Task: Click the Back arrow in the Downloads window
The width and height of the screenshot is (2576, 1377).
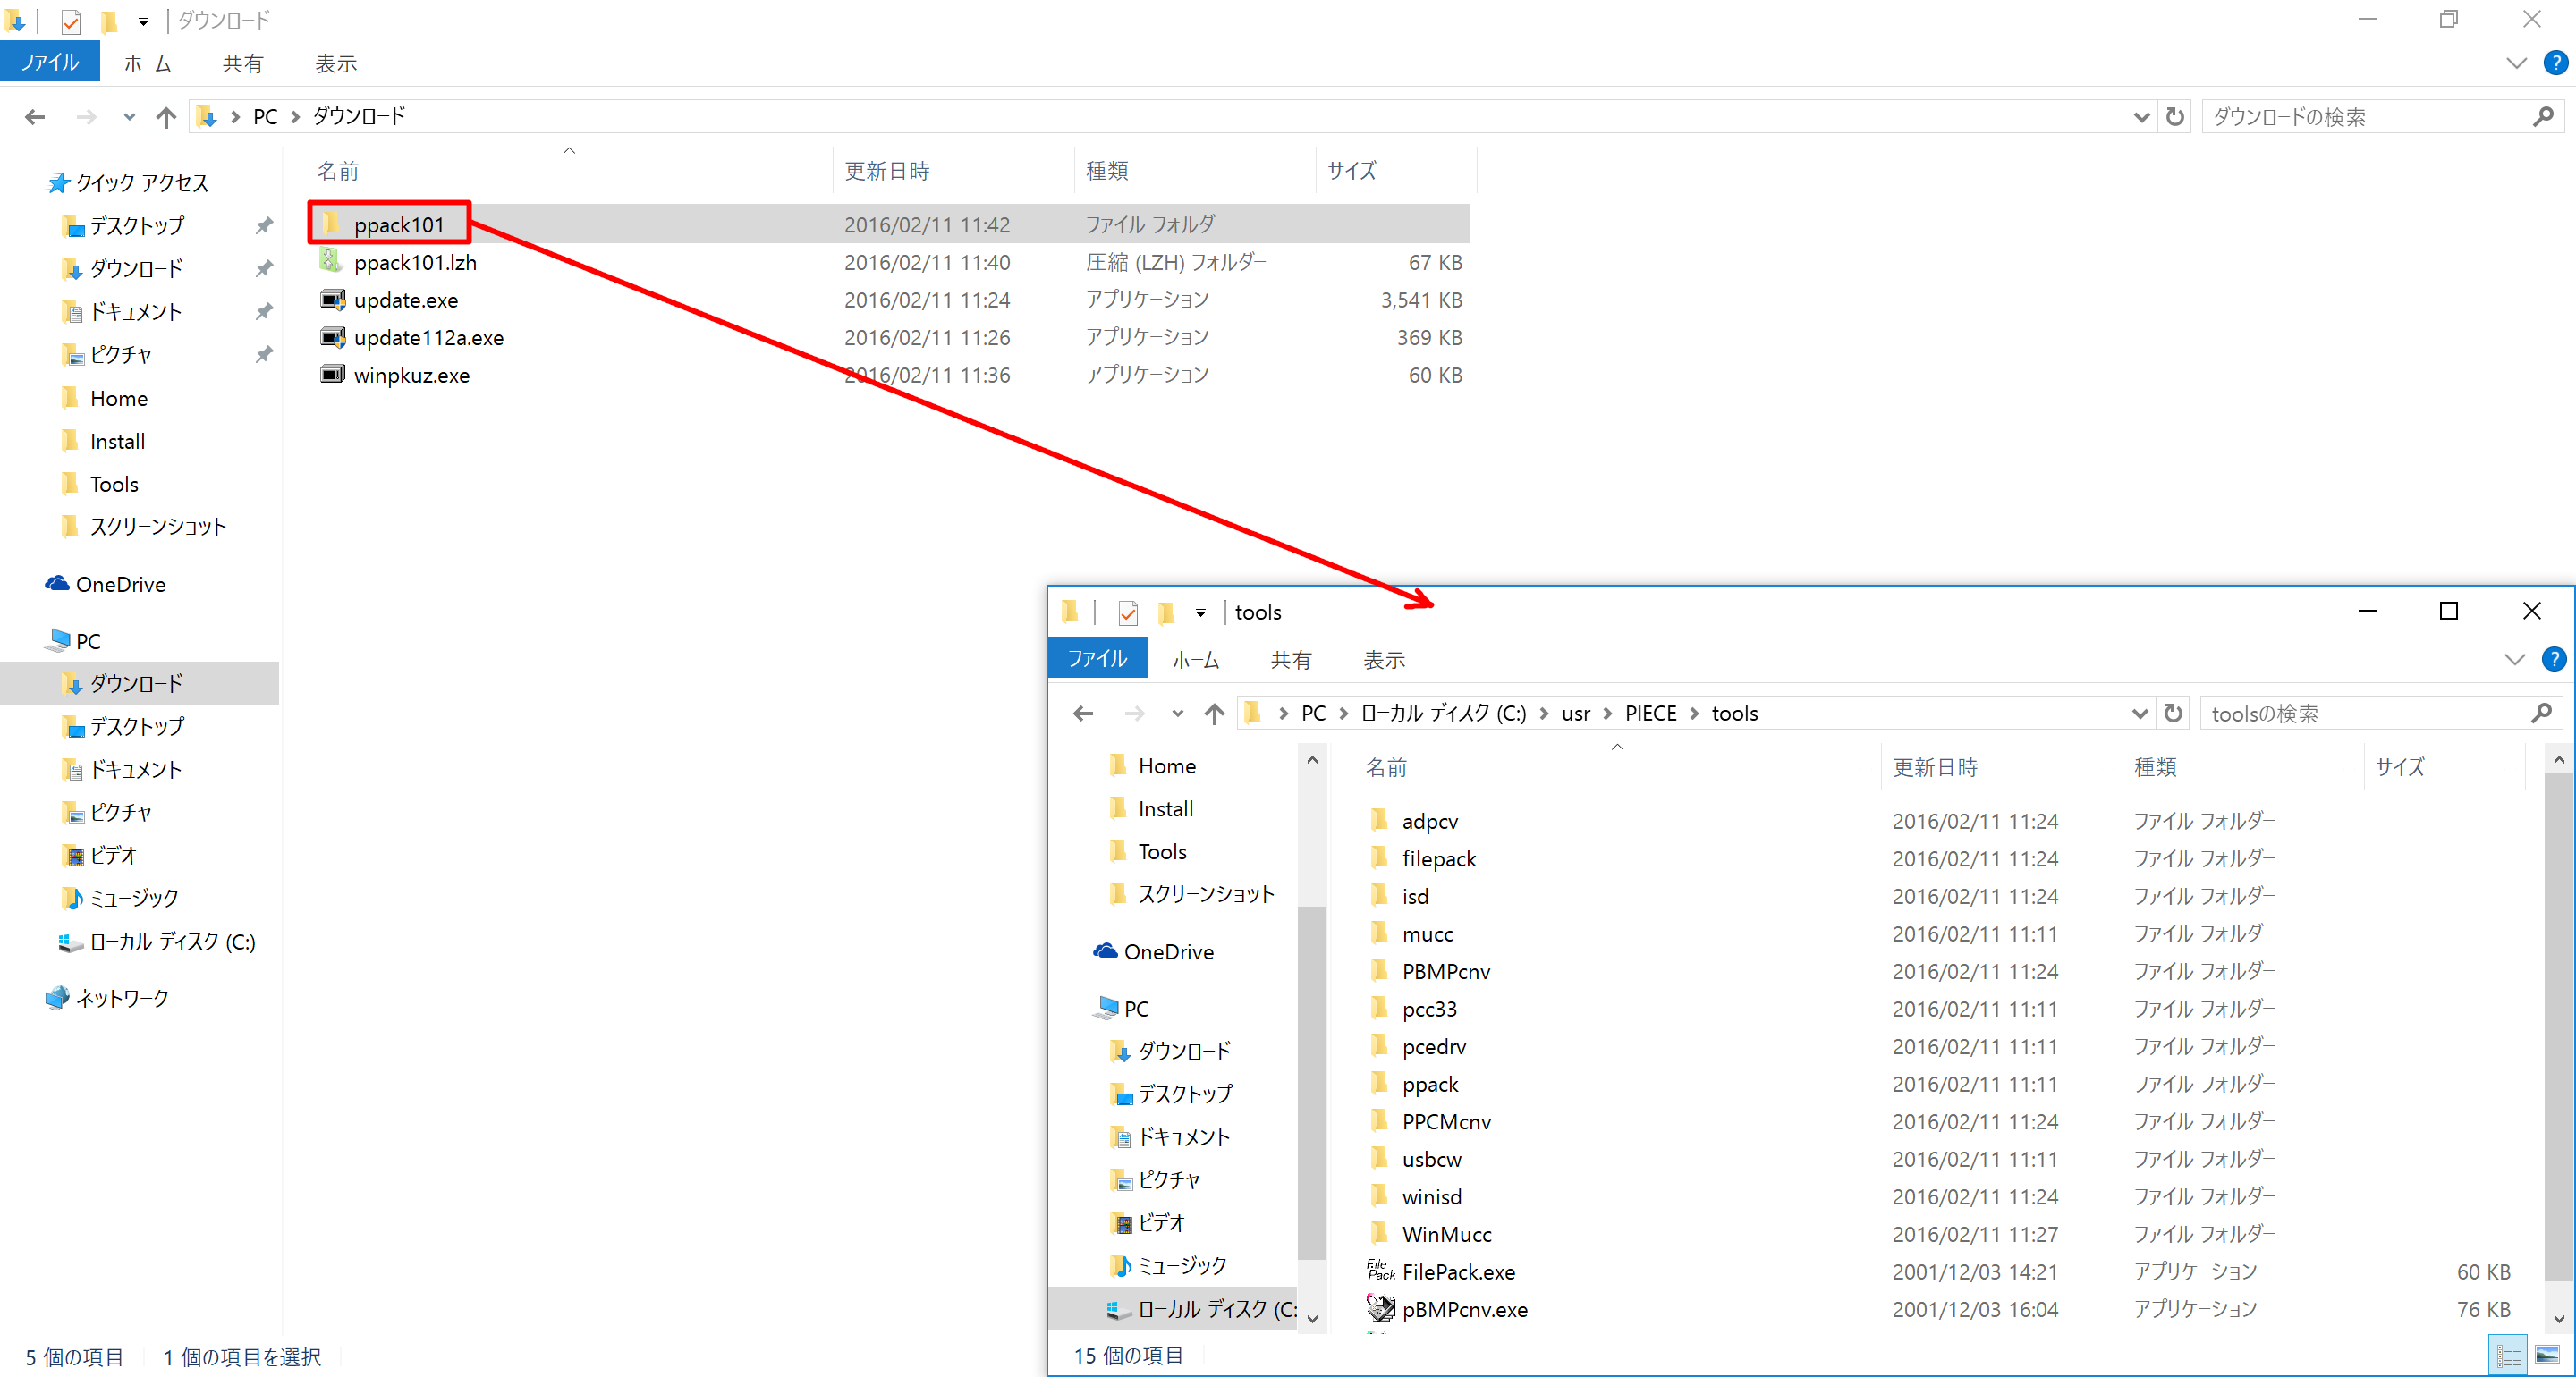Action: 35,117
